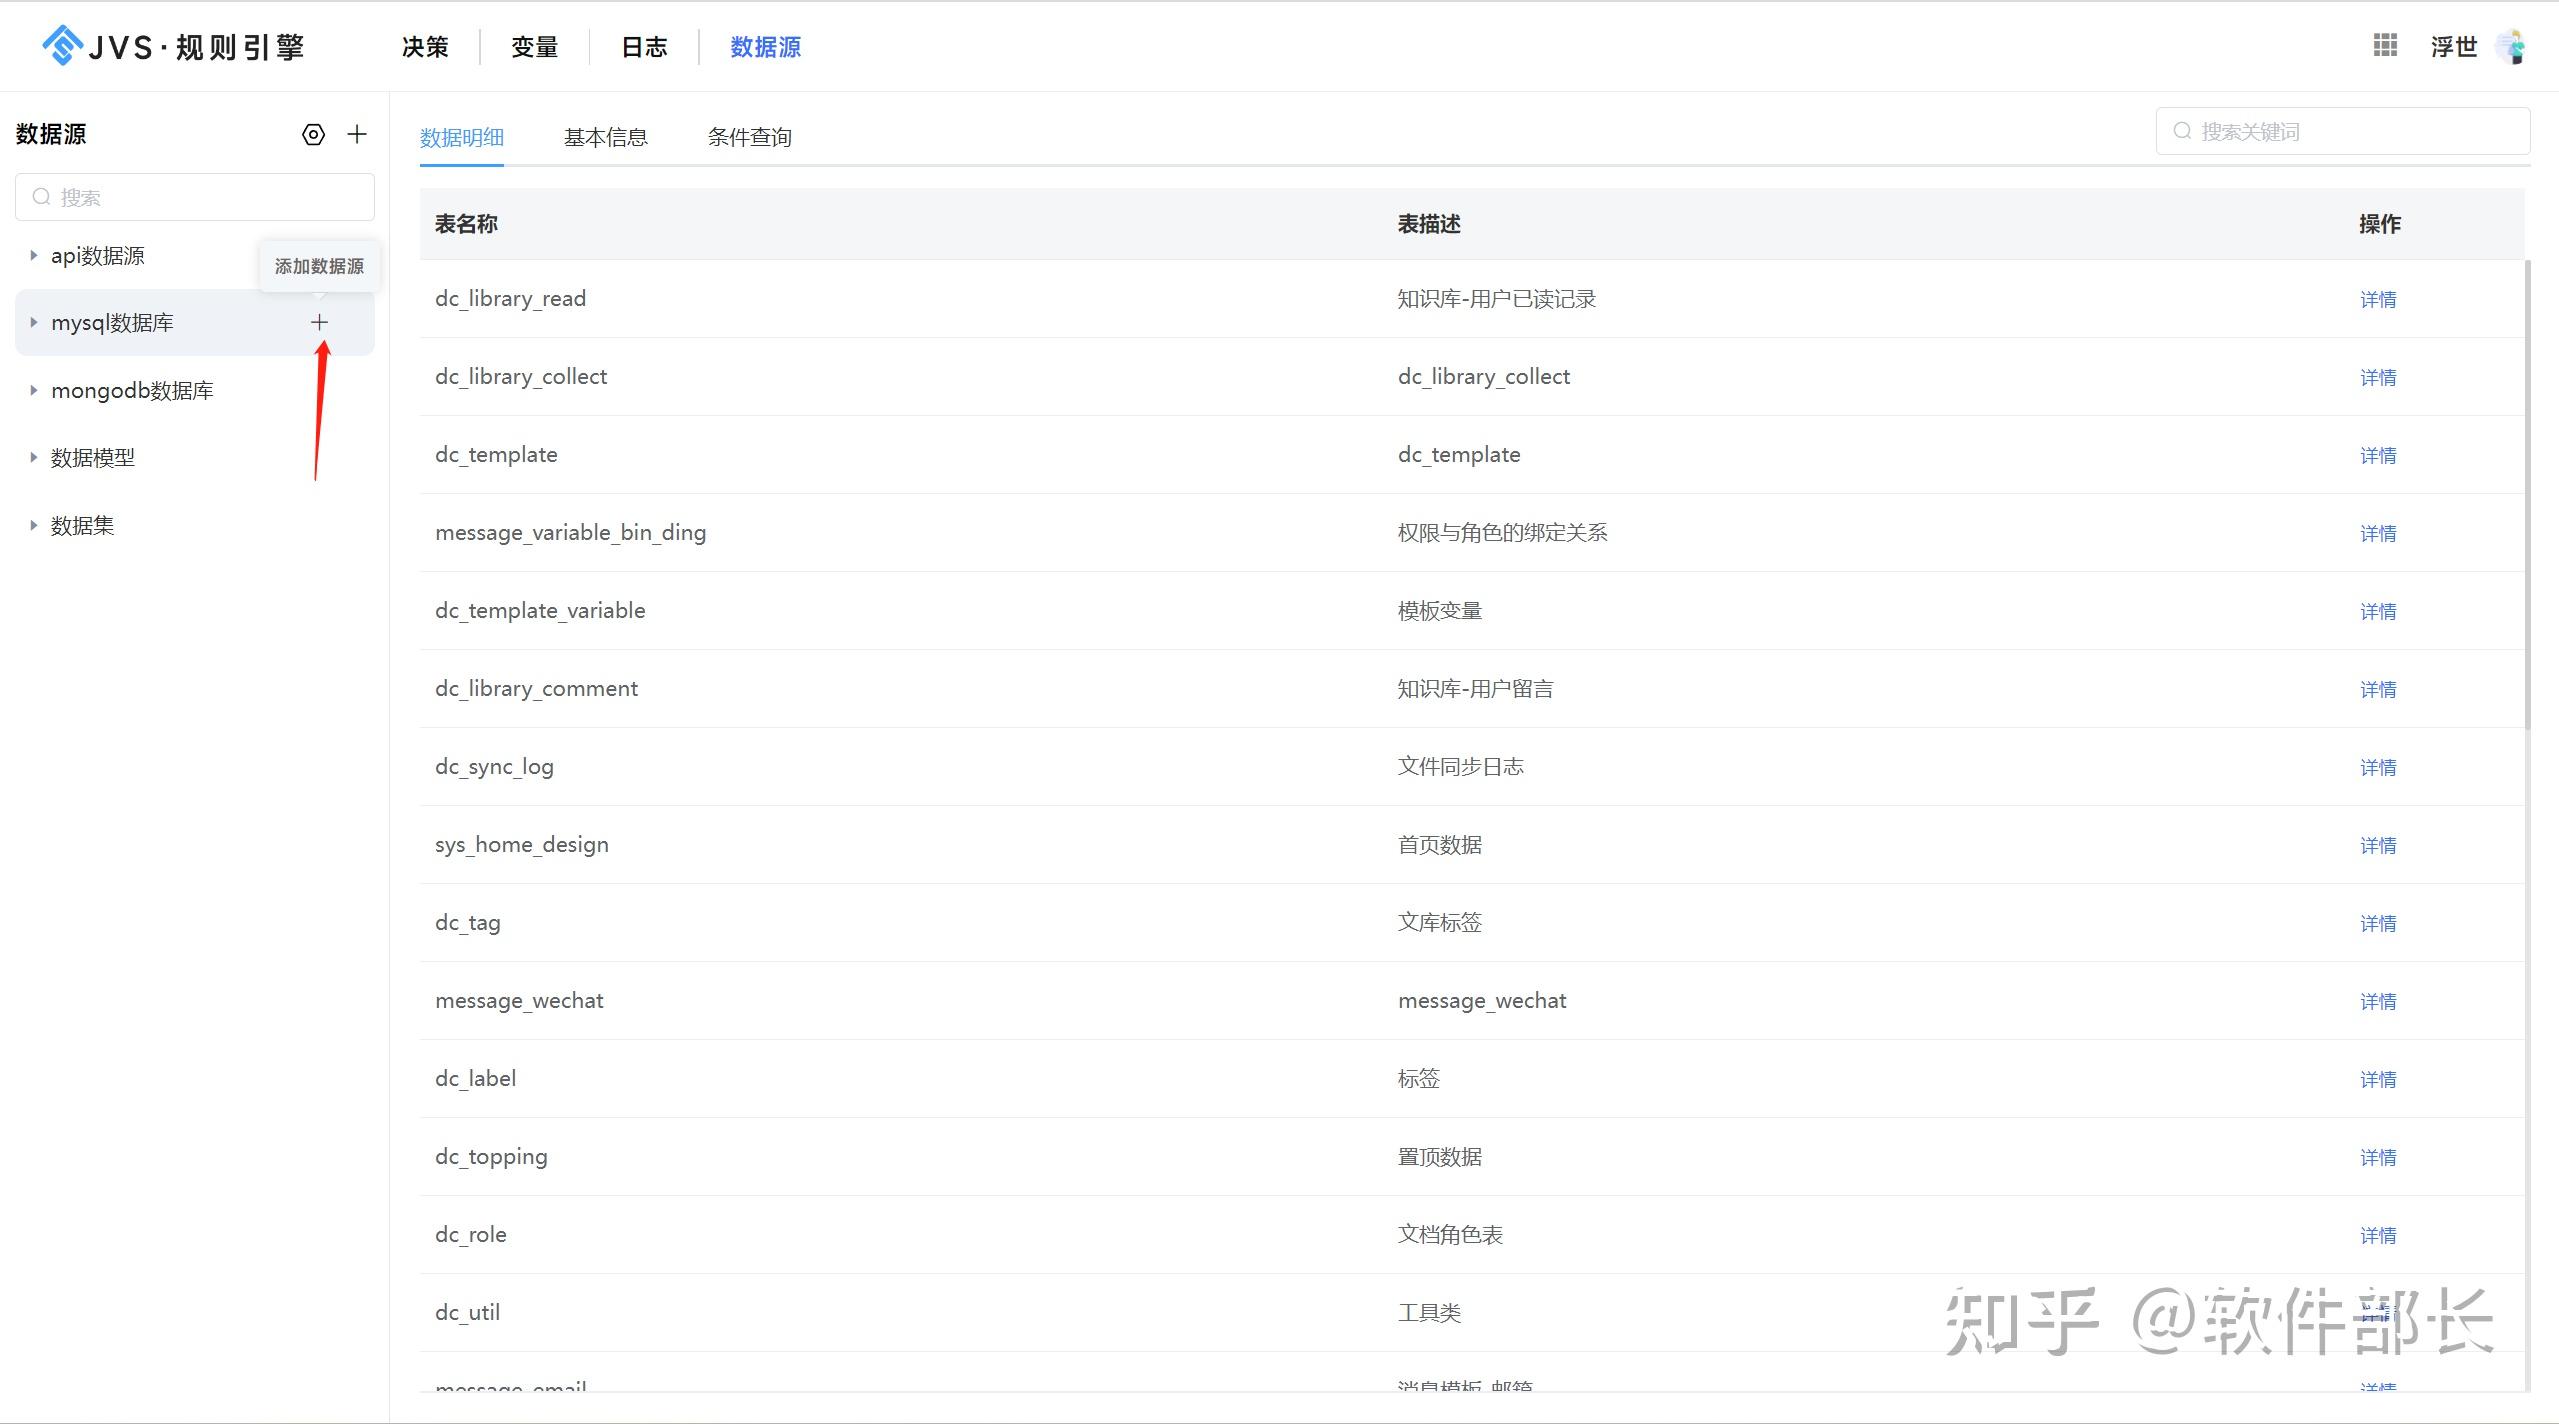Click the 添加数据源 plus icon on mysql数据库 row
This screenshot has height=1424, width=2559.
[318, 322]
